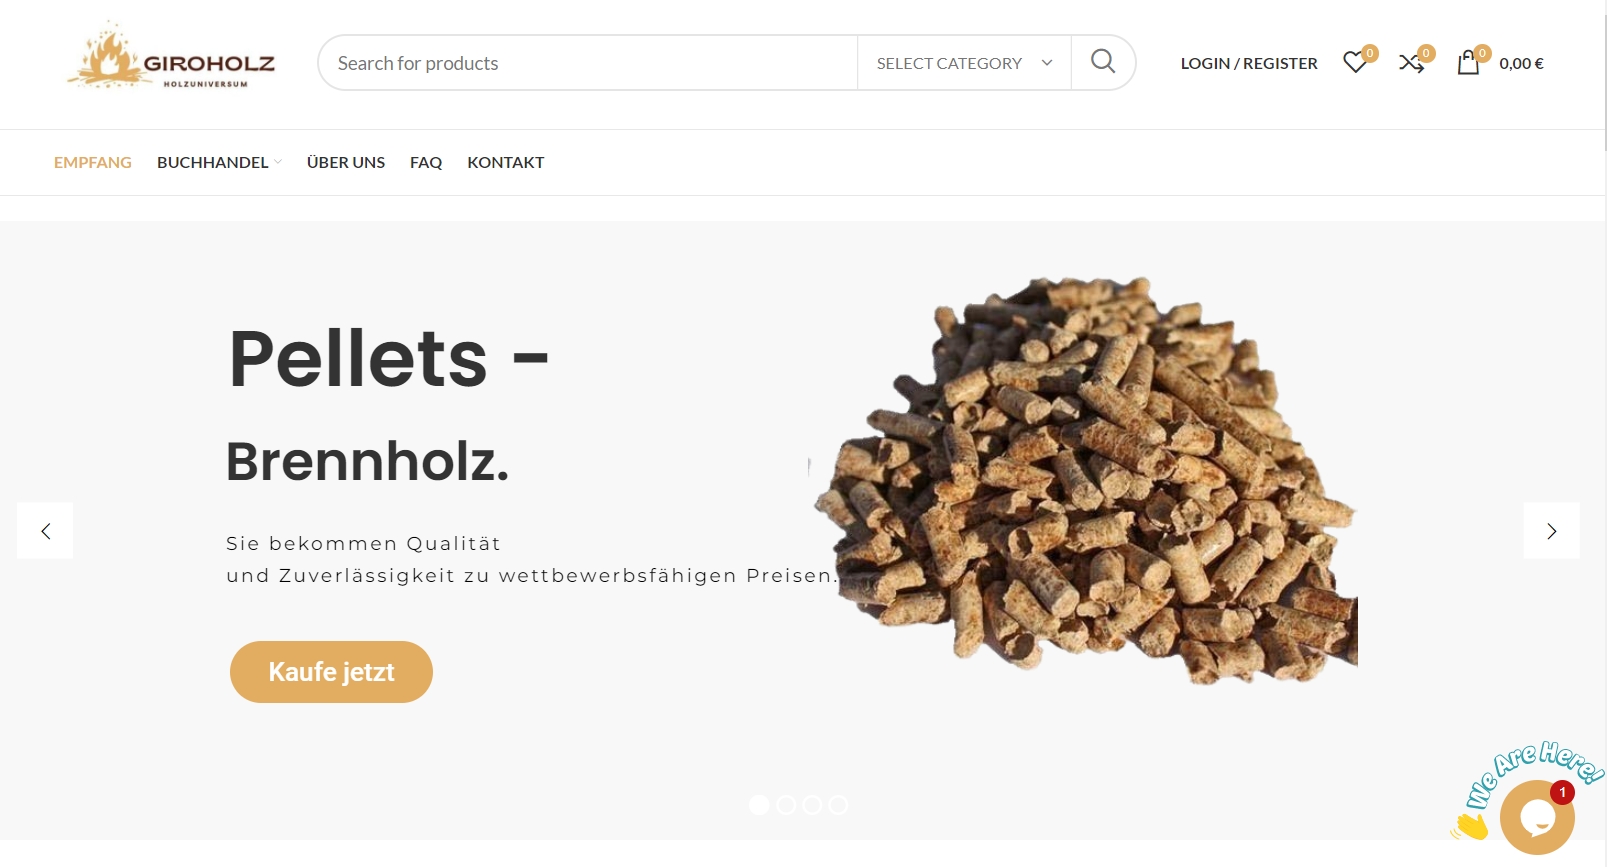The image size is (1607, 867).
Task: Select the first slider pagination dot
Action: point(759,805)
